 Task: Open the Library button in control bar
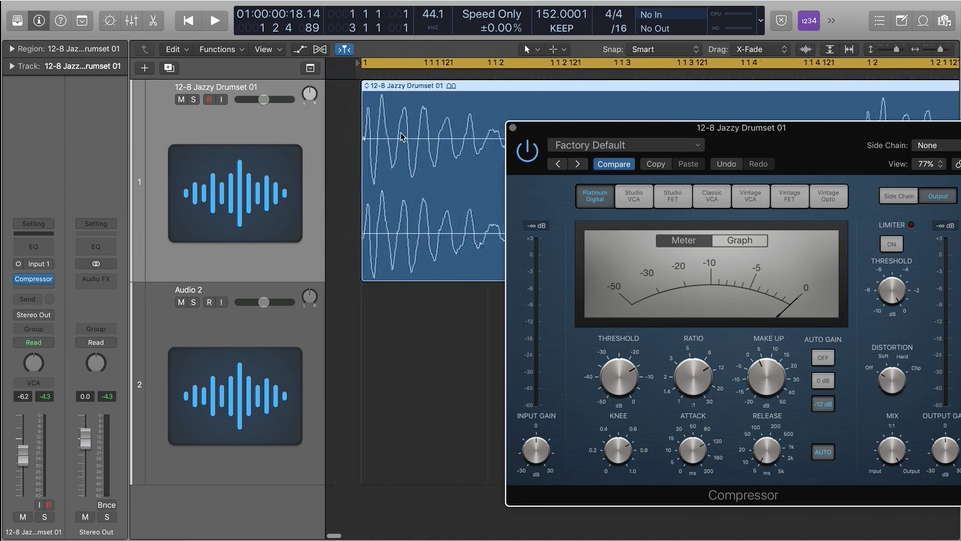pyautogui.click(x=17, y=20)
